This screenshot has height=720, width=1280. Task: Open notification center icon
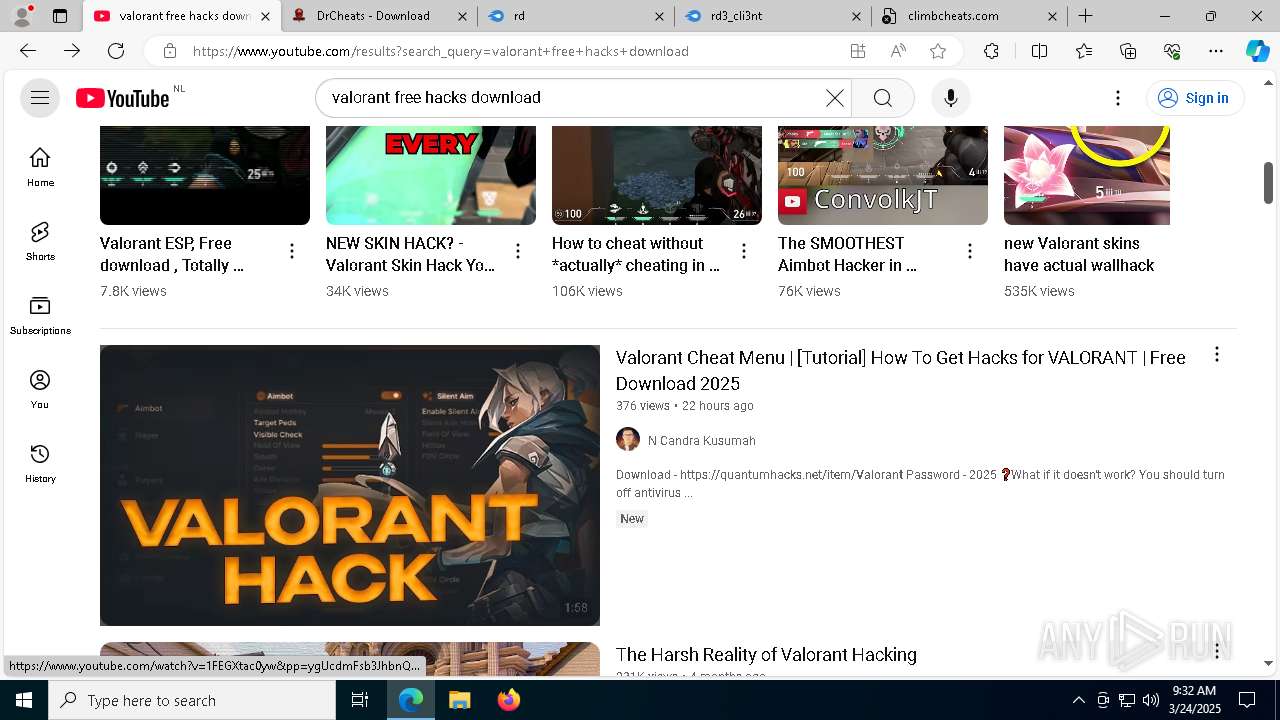pos(1247,700)
